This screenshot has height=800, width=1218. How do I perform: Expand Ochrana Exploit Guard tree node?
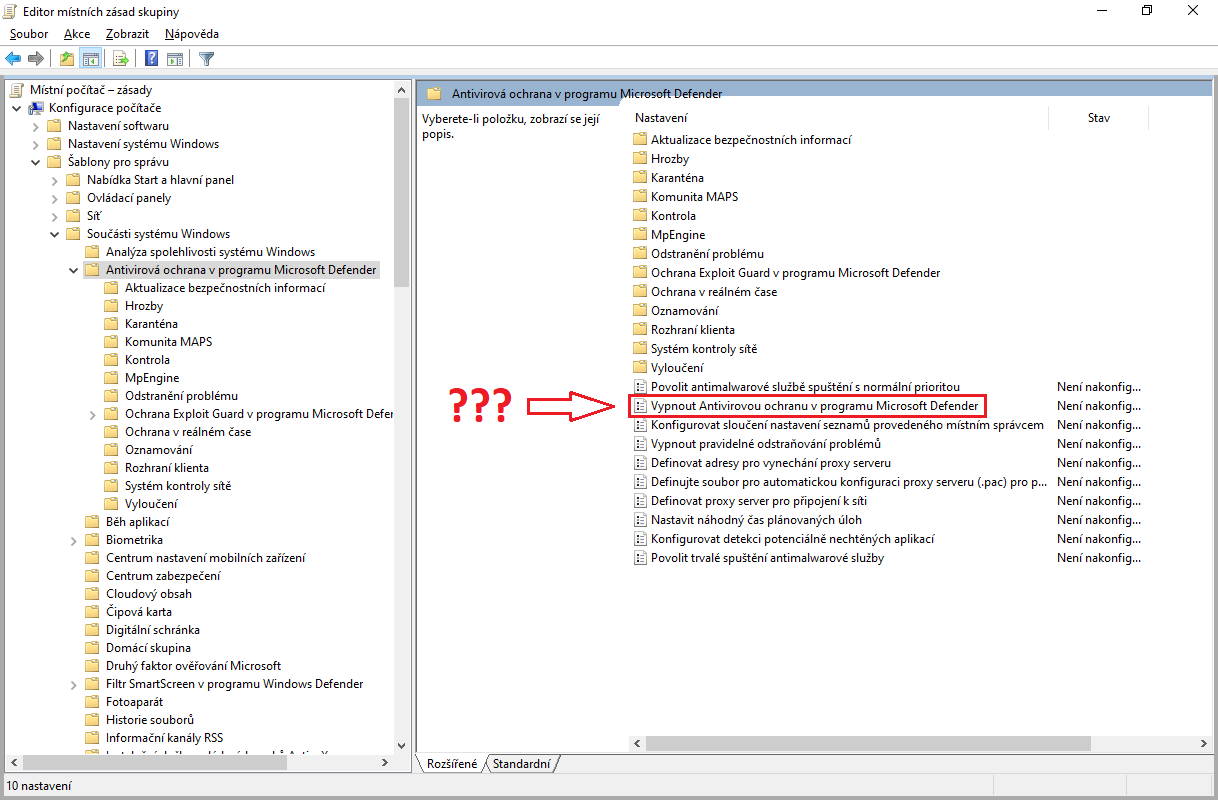coord(93,413)
